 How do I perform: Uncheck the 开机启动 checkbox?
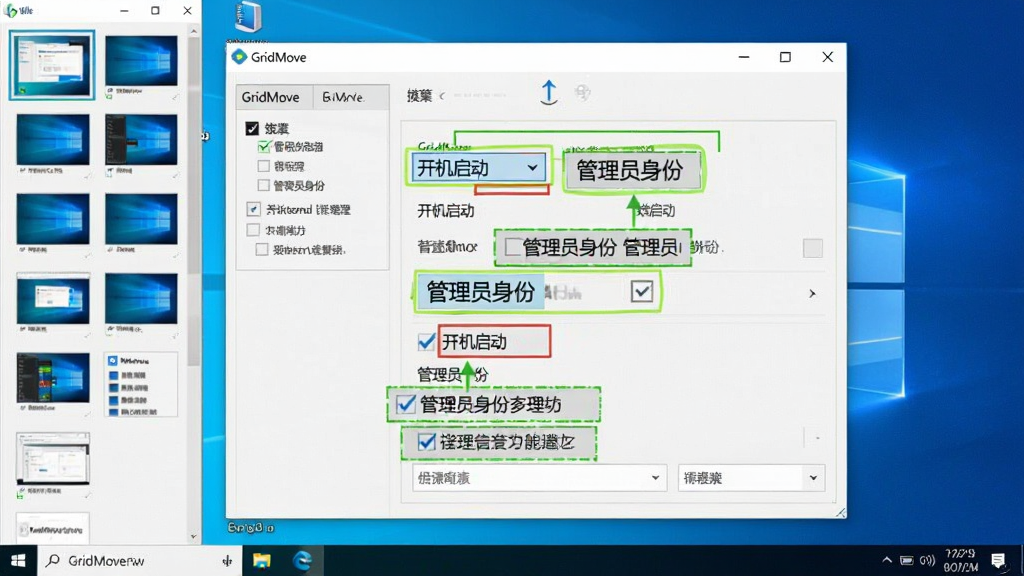tap(426, 341)
